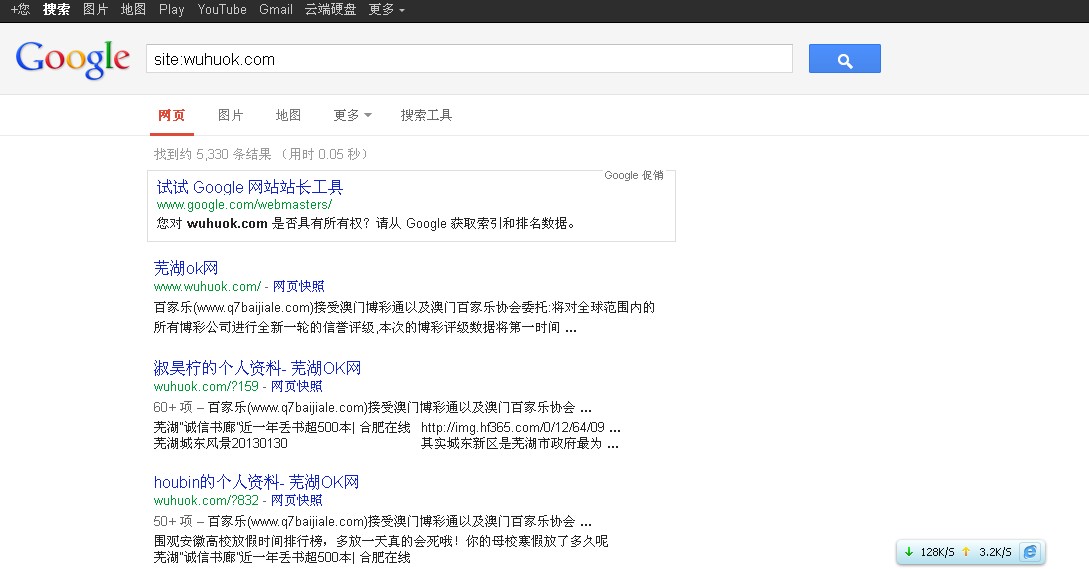Click the browser icon in speed widget
The height and width of the screenshot is (569, 1089).
click(1031, 552)
